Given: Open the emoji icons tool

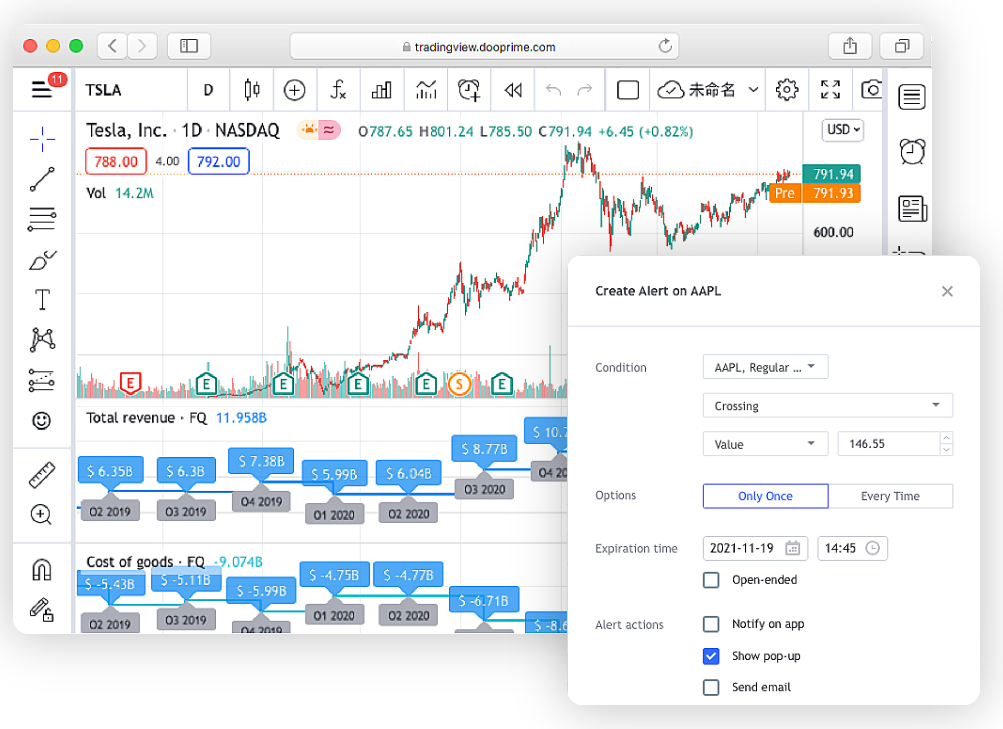Looking at the screenshot, I should pyautogui.click(x=42, y=421).
